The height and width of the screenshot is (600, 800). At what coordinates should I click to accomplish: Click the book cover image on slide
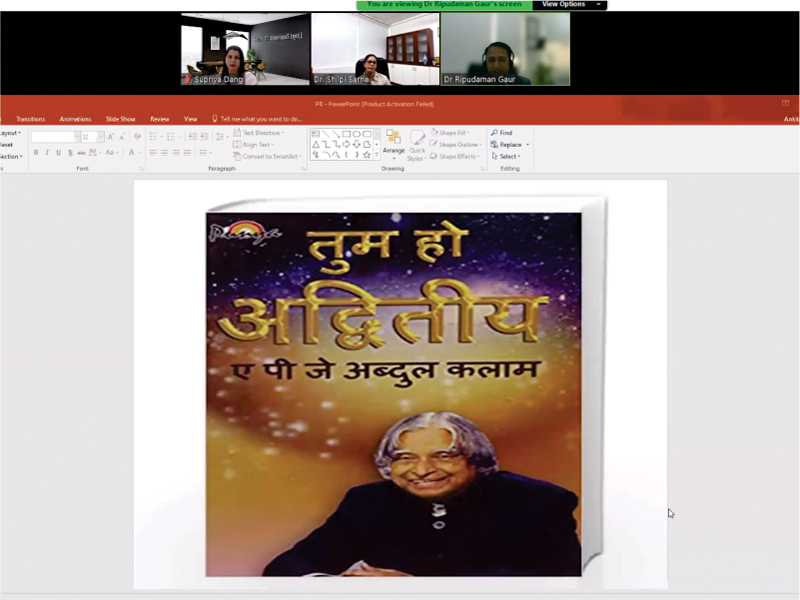click(406, 386)
